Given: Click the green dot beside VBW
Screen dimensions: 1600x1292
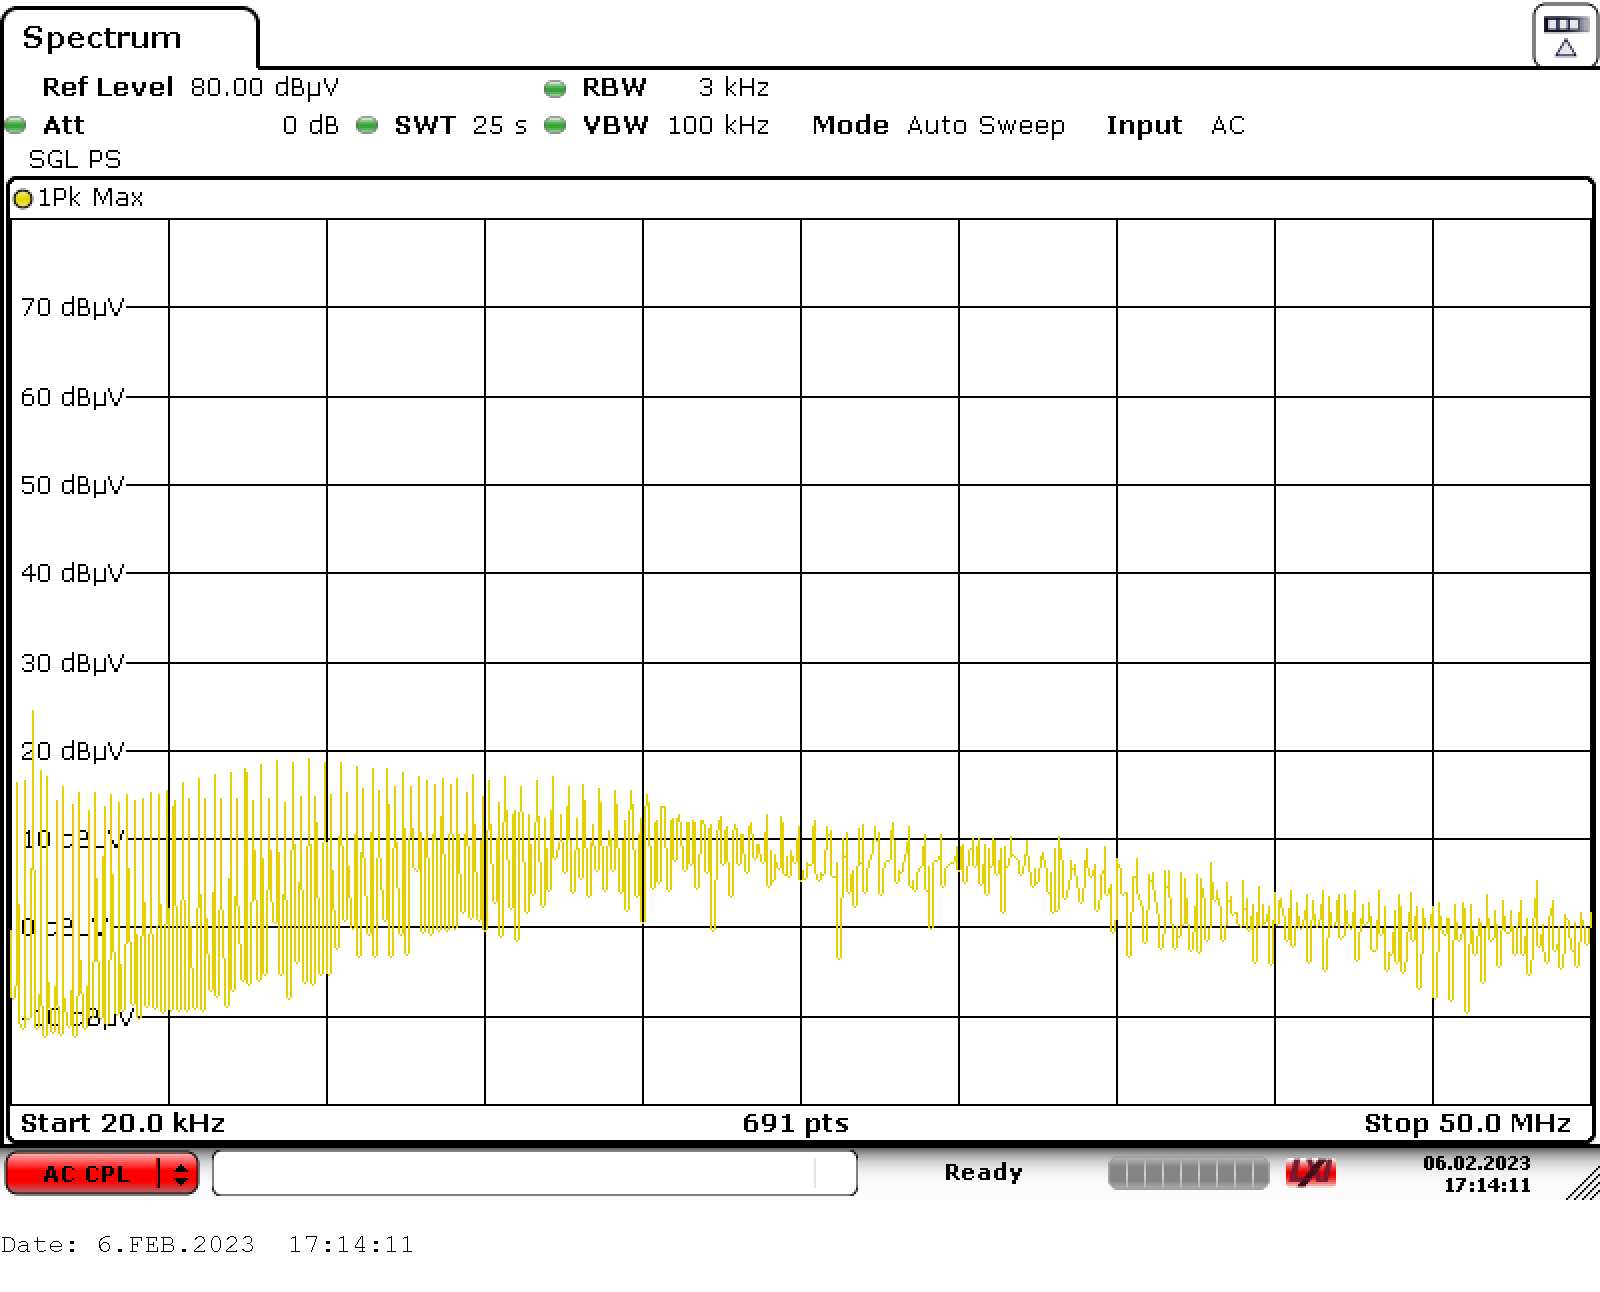Looking at the screenshot, I should pyautogui.click(x=555, y=126).
